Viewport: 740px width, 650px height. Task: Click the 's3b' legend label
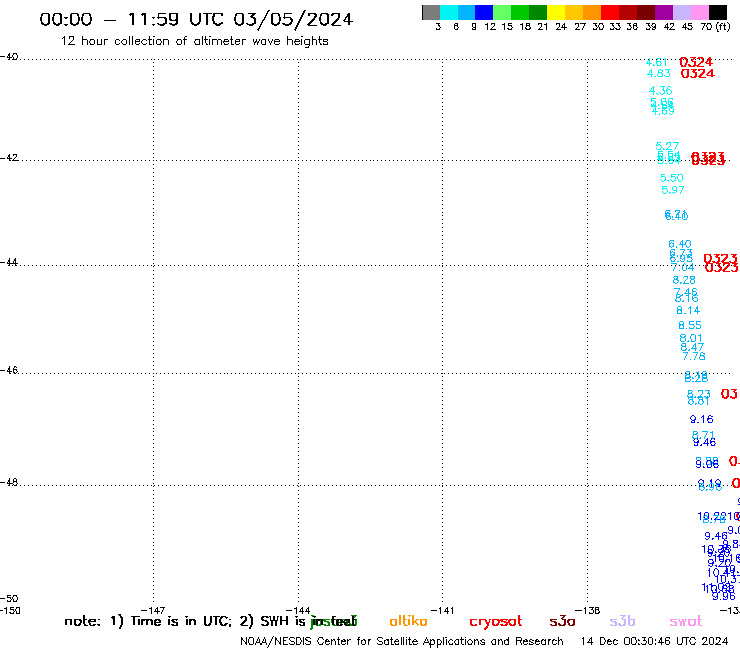[622, 621]
